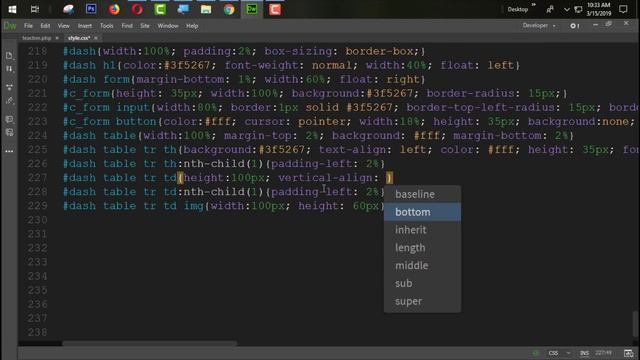Click Remove Comment icon in left toolbar

pos(9,133)
